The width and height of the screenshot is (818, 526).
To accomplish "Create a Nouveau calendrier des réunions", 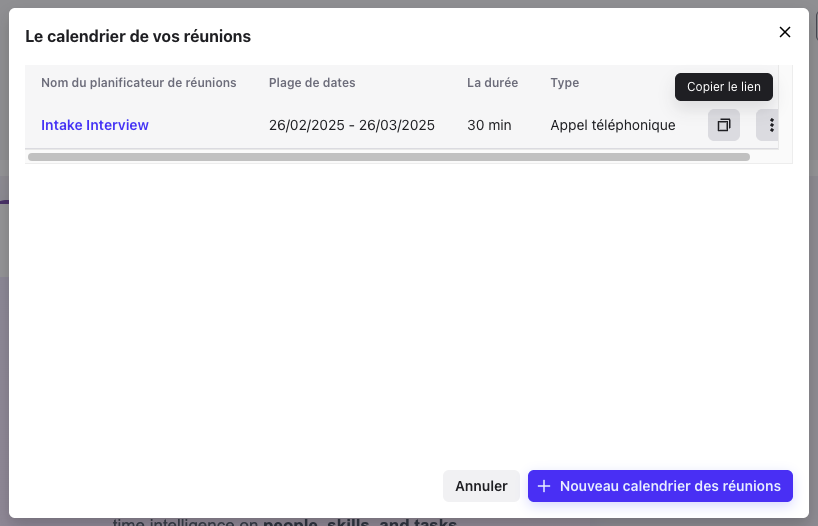I will [x=660, y=486].
